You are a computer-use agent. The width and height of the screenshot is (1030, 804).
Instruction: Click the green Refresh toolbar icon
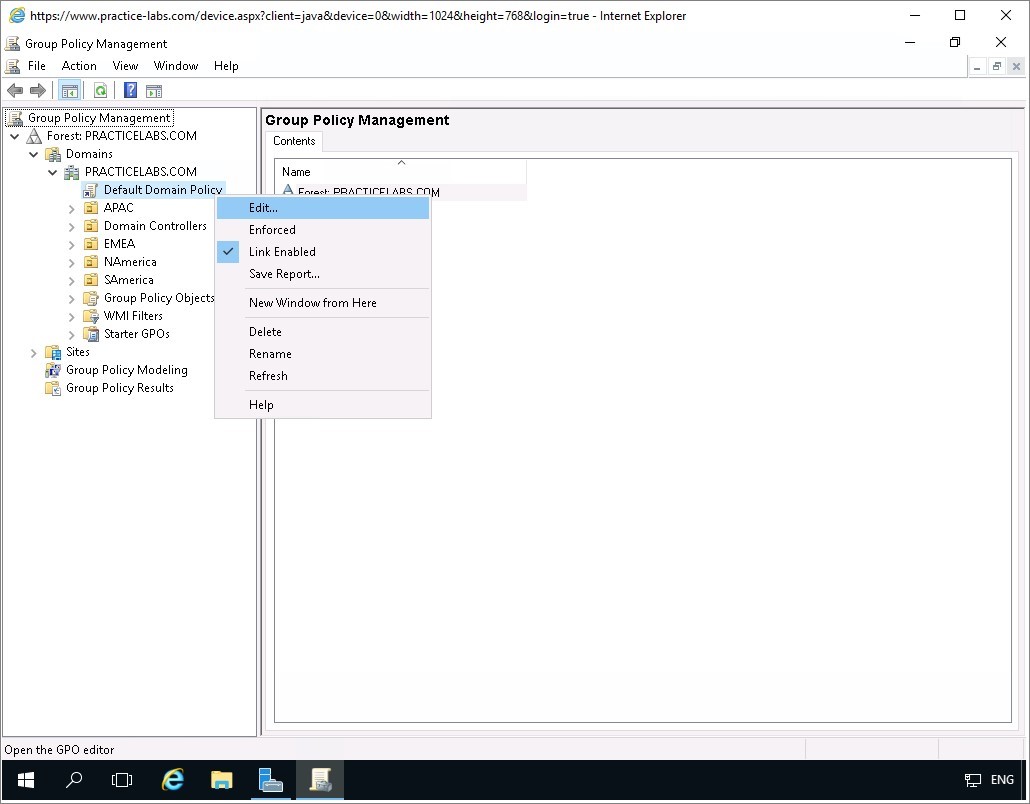[x=100, y=91]
